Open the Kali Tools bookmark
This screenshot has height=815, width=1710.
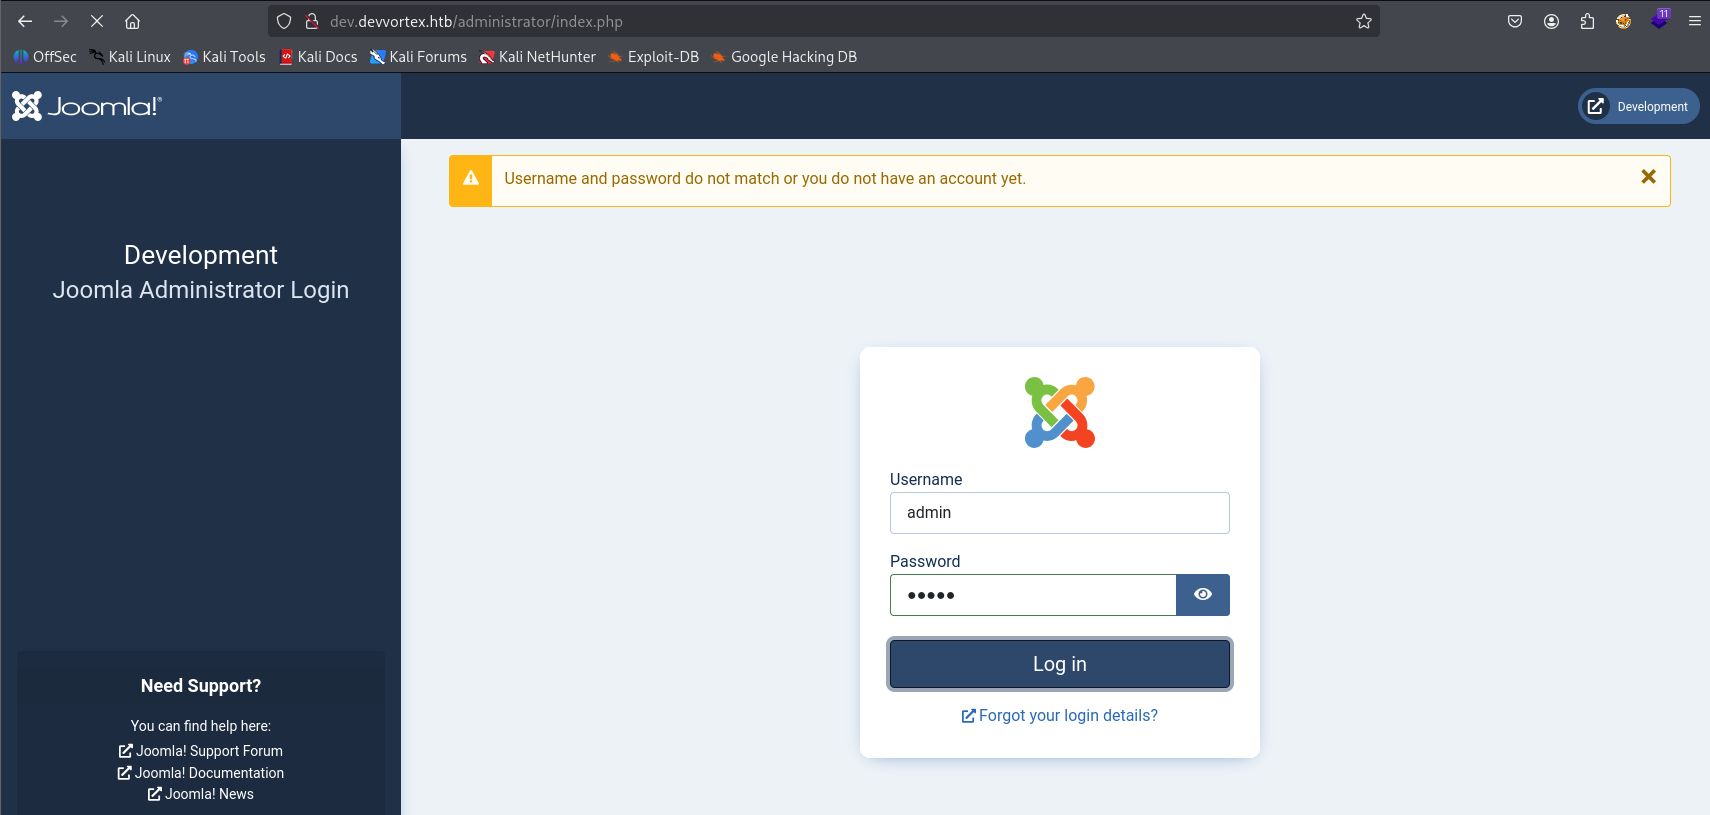click(x=224, y=57)
